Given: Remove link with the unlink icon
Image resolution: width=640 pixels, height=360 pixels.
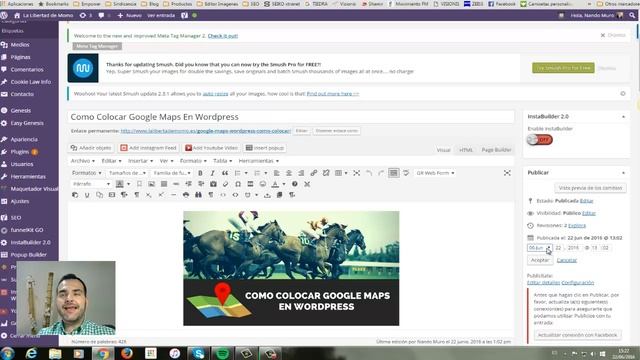Looking at the screenshot, I should pyautogui.click(x=326, y=173).
